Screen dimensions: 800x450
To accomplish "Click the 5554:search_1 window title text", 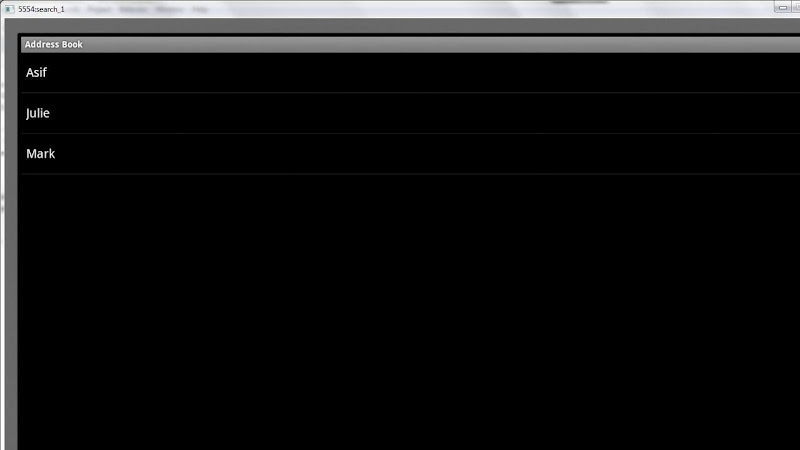I will point(41,9).
